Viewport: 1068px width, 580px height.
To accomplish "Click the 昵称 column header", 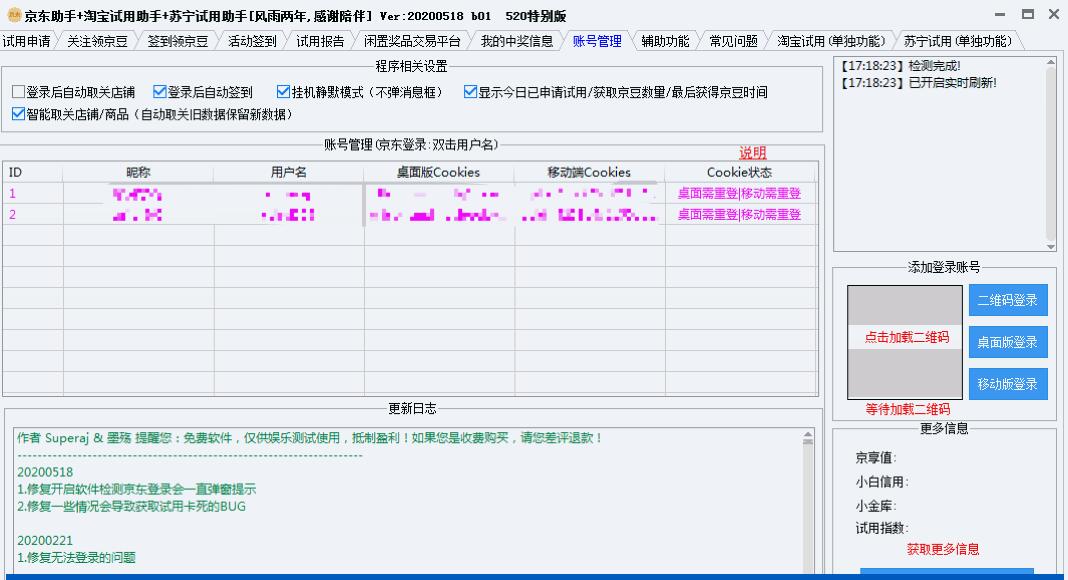I will (x=138, y=172).
